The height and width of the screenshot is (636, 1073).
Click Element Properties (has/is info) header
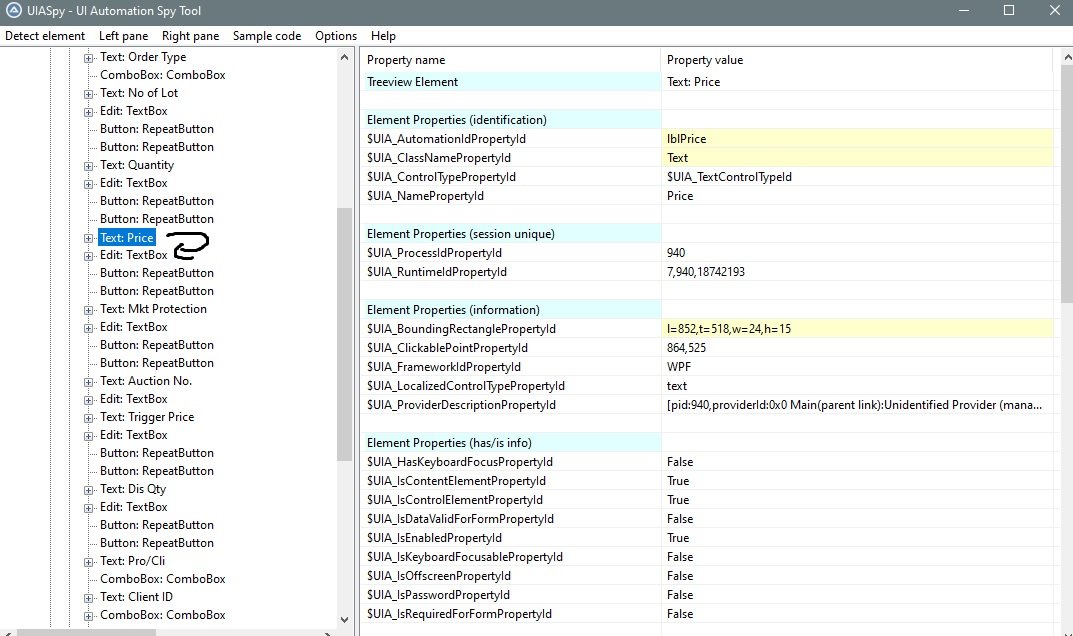(x=510, y=443)
